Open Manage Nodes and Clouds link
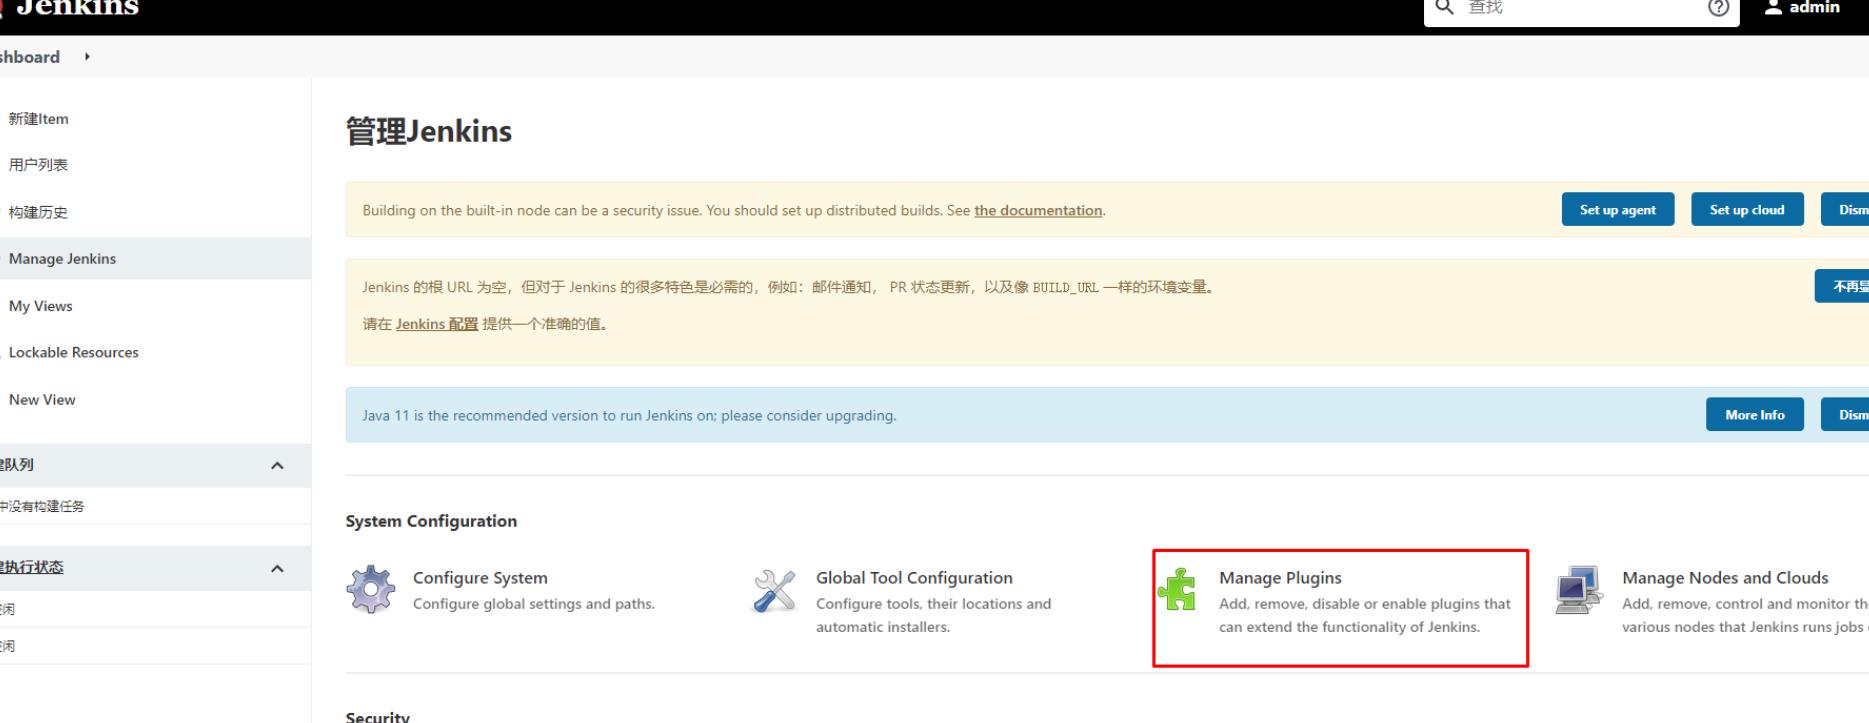Viewport: 1869px width, 723px height. click(x=1725, y=578)
